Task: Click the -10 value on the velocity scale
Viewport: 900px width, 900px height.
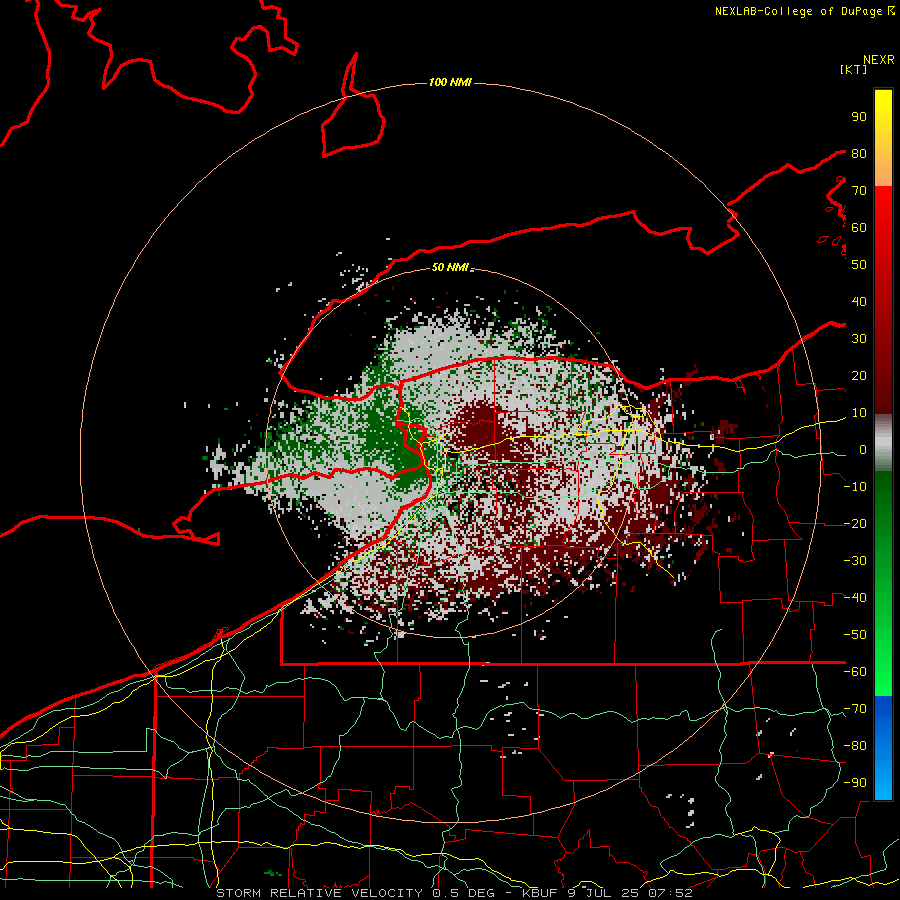Action: tap(855, 487)
